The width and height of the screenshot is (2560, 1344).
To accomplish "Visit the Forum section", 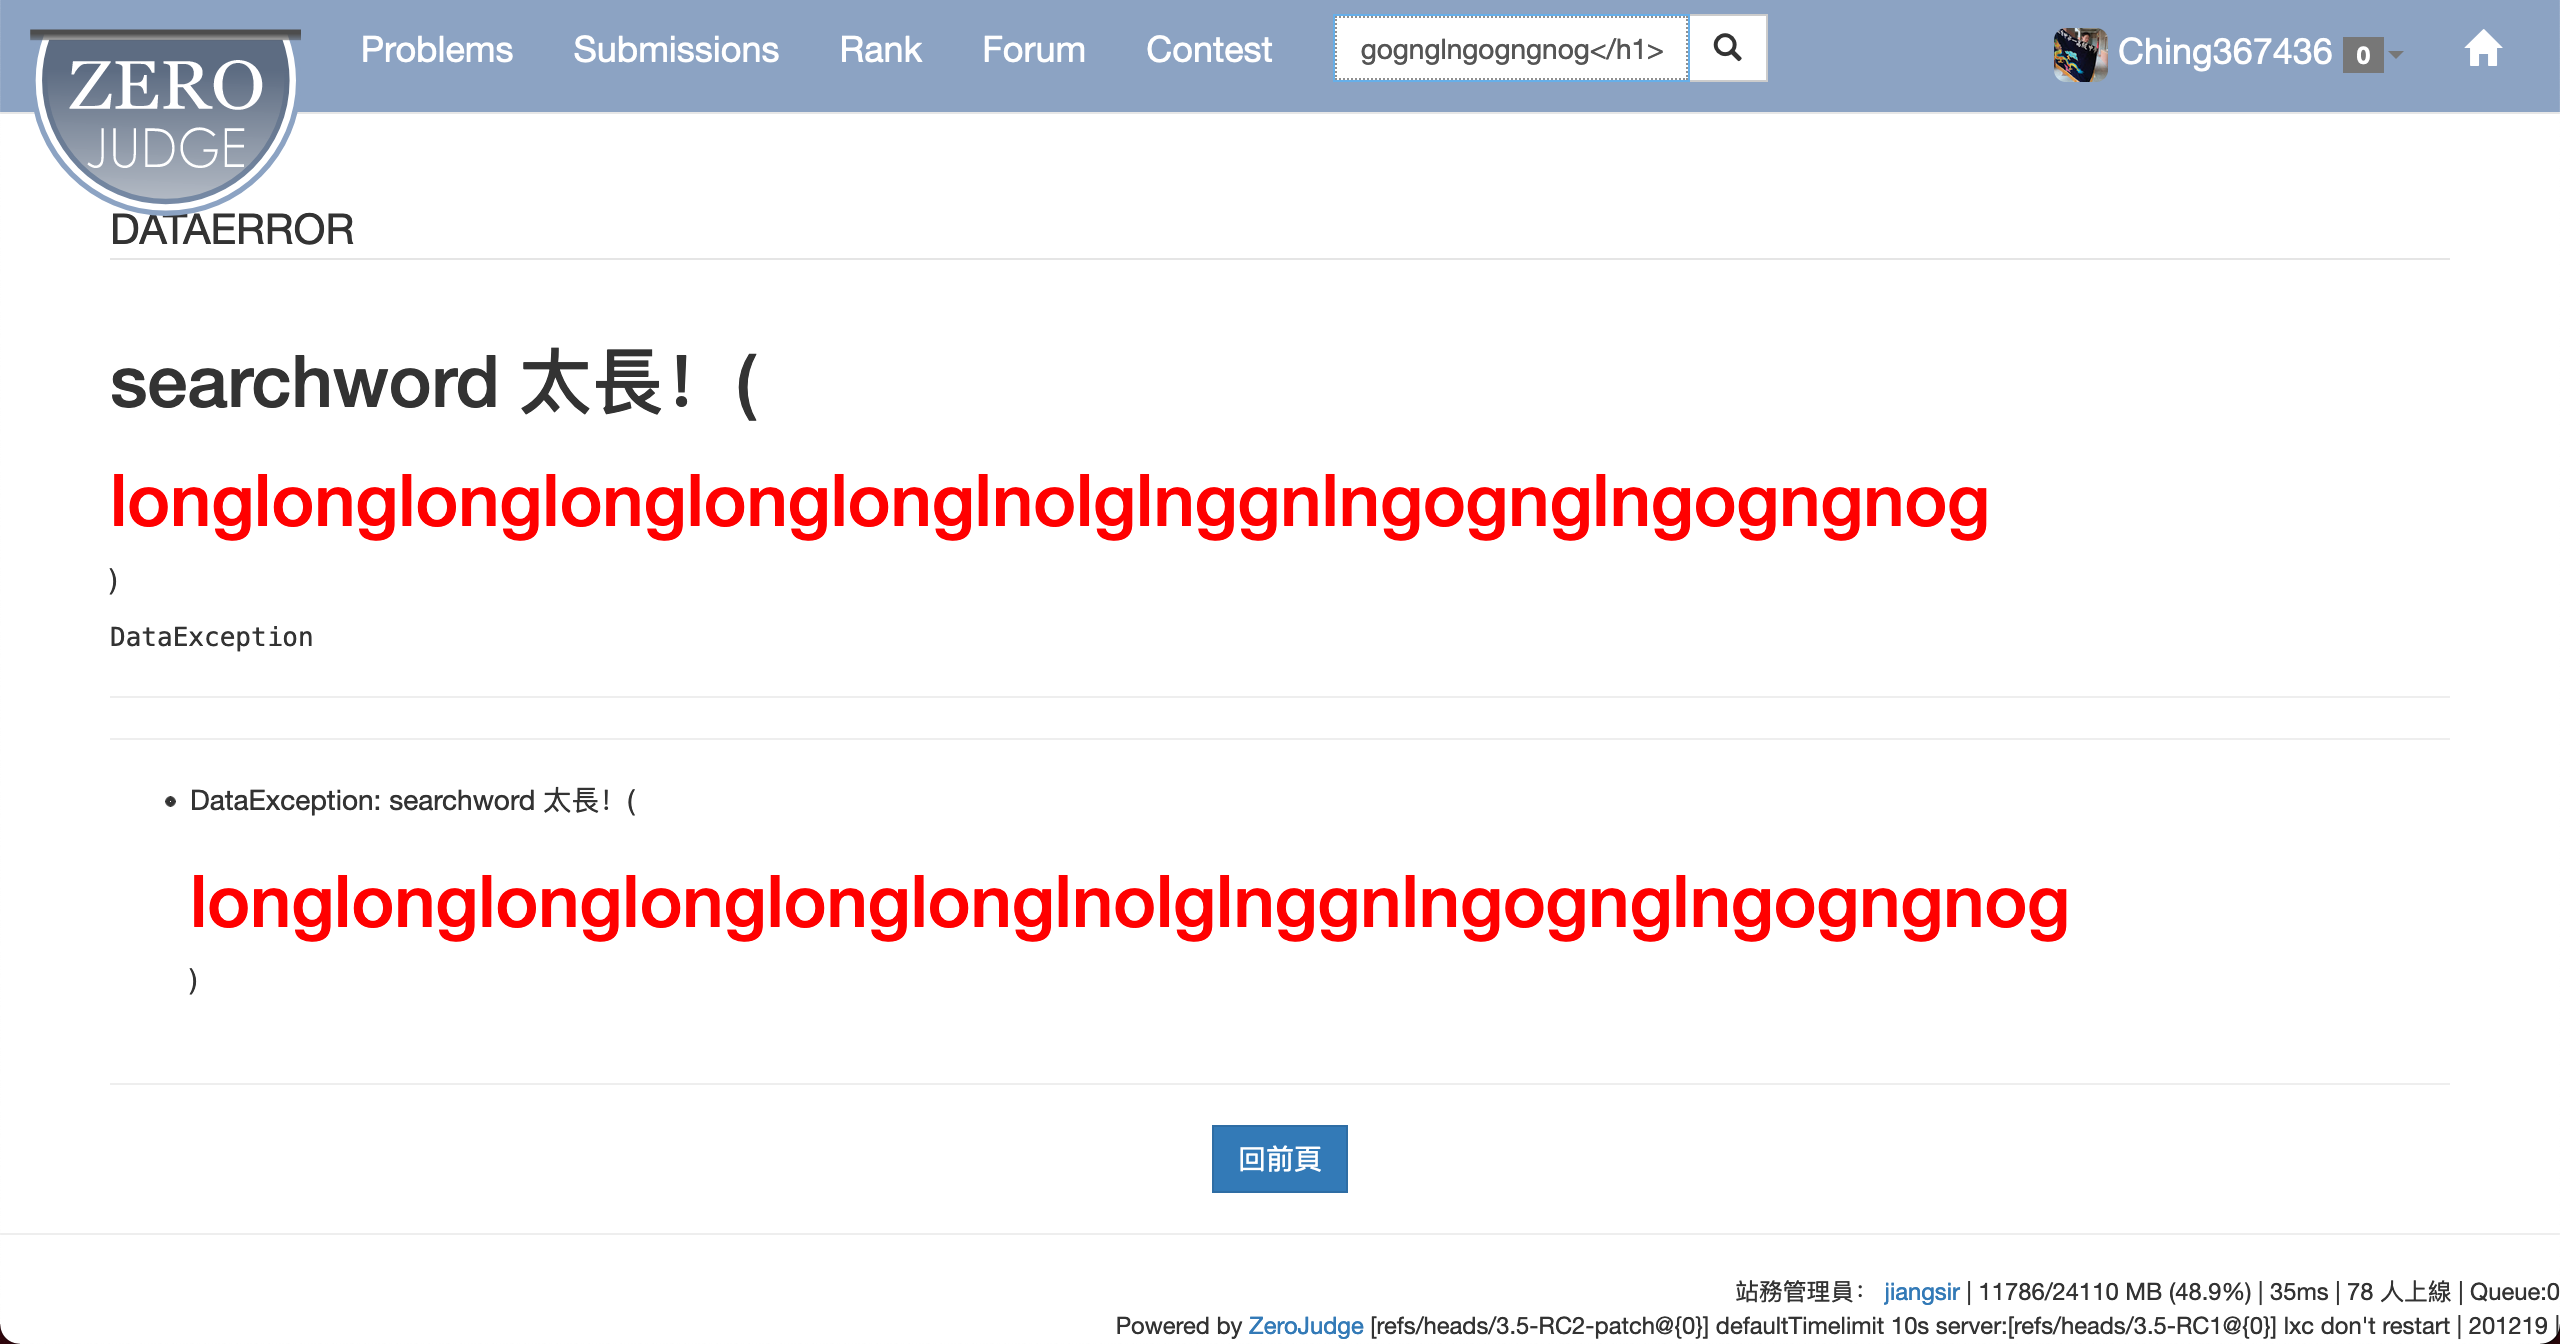I will (1033, 50).
